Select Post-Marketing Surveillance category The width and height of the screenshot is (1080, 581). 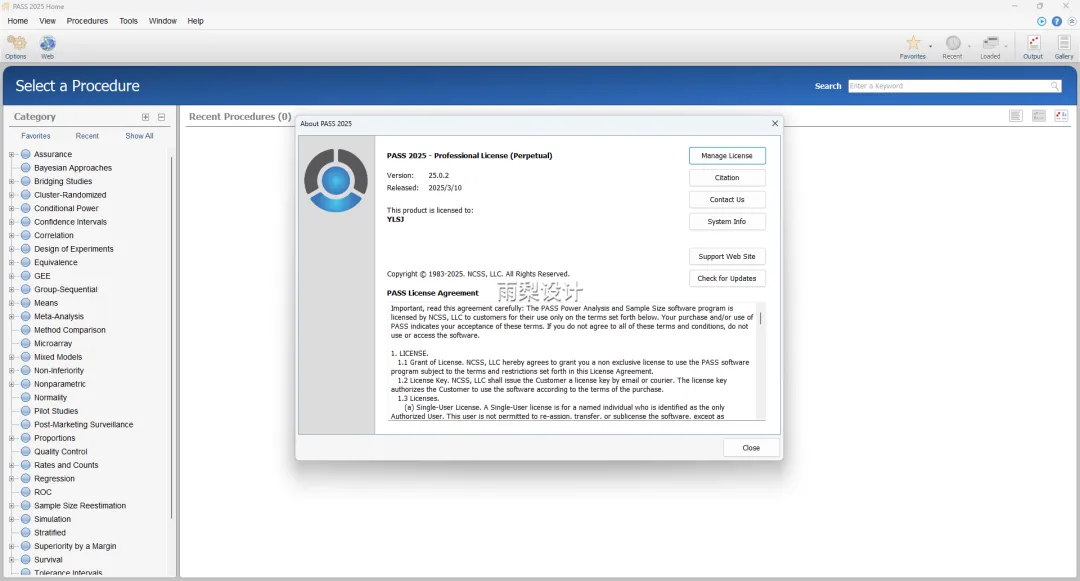tap(83, 425)
